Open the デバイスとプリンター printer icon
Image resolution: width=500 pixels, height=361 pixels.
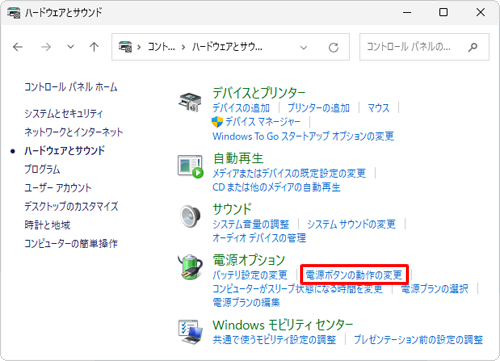(x=190, y=102)
